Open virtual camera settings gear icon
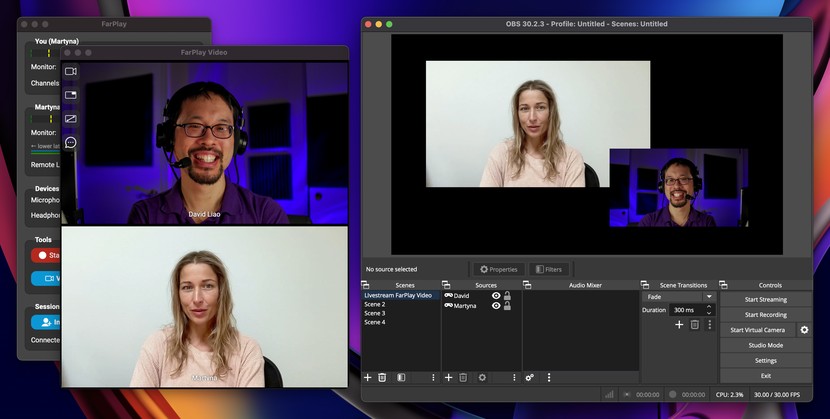This screenshot has height=419, width=830. 804,330
